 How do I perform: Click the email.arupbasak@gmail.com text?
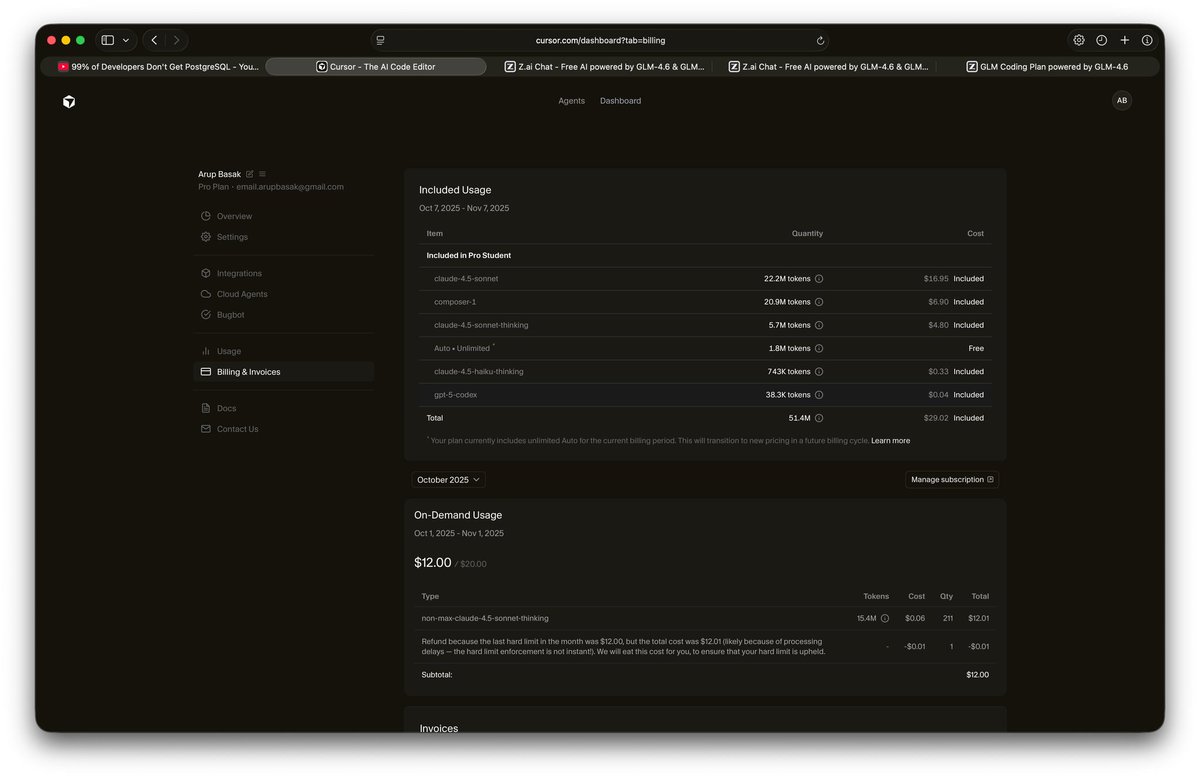(x=290, y=187)
